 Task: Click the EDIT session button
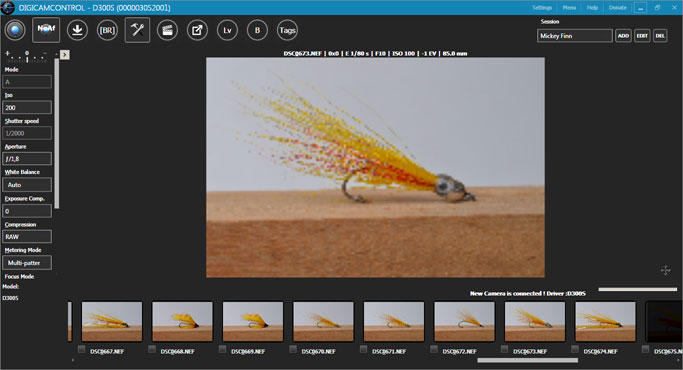point(642,36)
